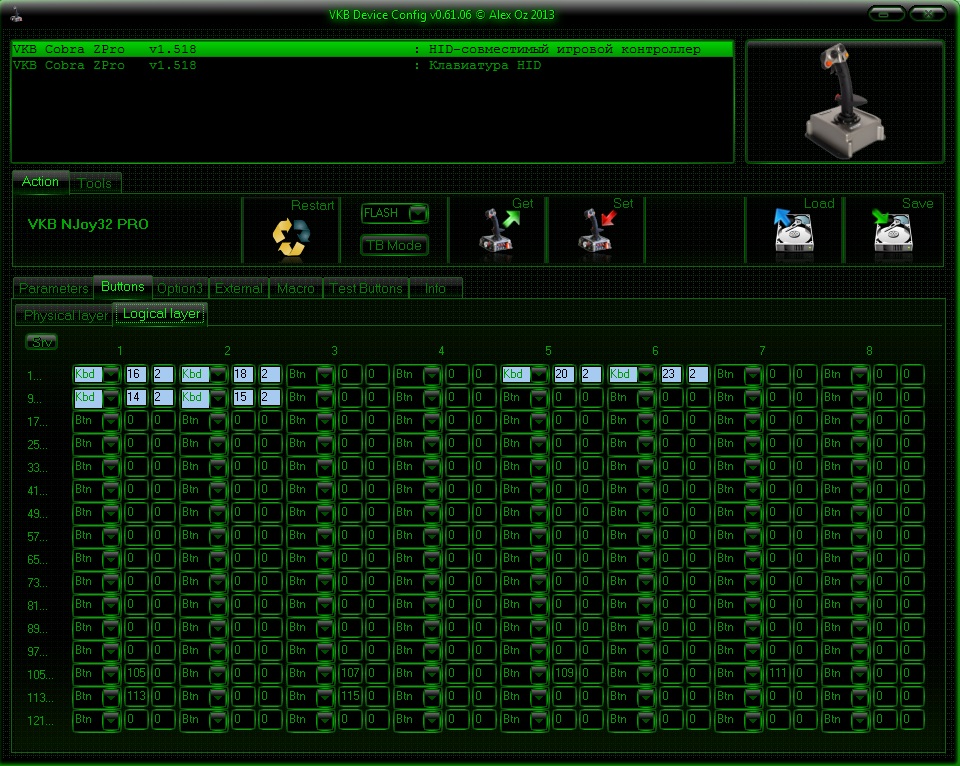
Task: Click the Get joystick icon
Action: [x=498, y=231]
